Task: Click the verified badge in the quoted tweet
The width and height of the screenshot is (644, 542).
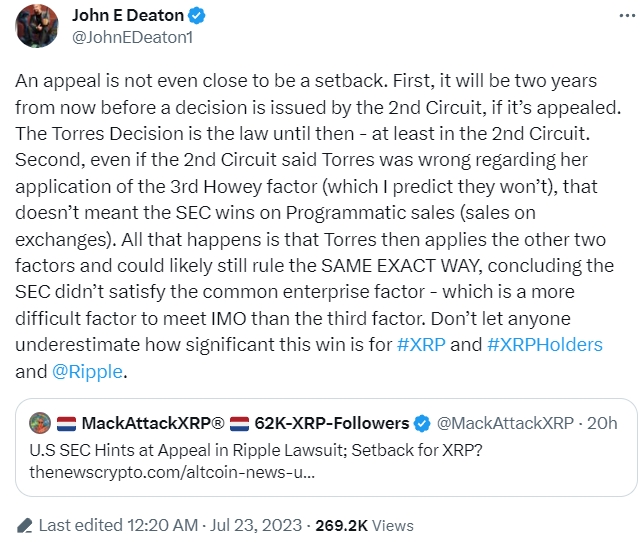Action: tap(424, 423)
